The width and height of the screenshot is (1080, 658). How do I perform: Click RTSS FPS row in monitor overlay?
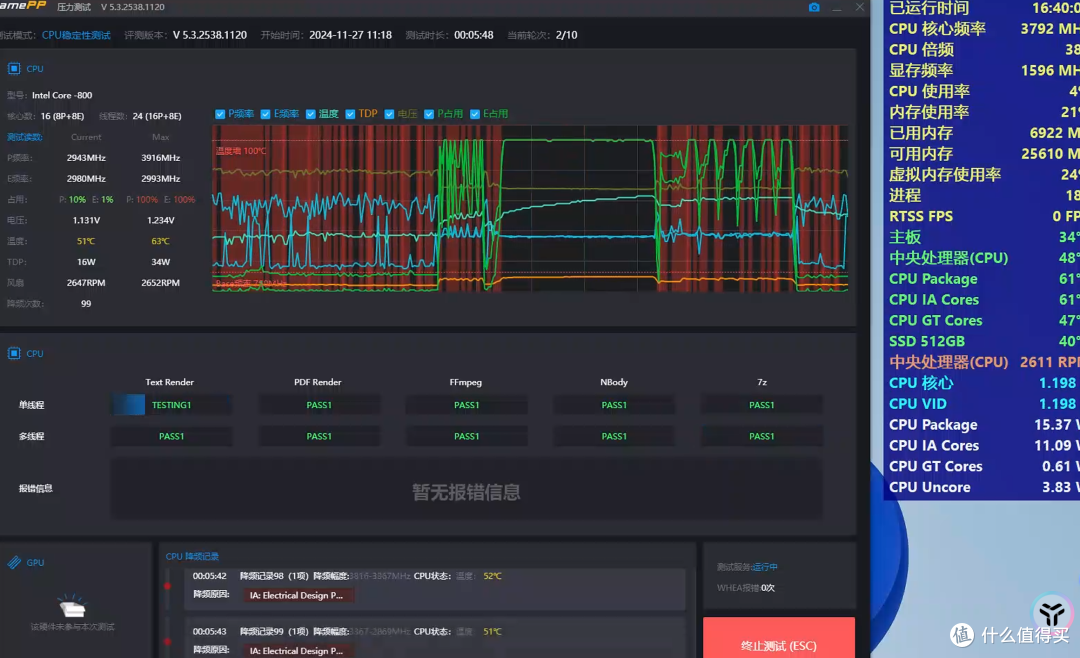tap(984, 216)
